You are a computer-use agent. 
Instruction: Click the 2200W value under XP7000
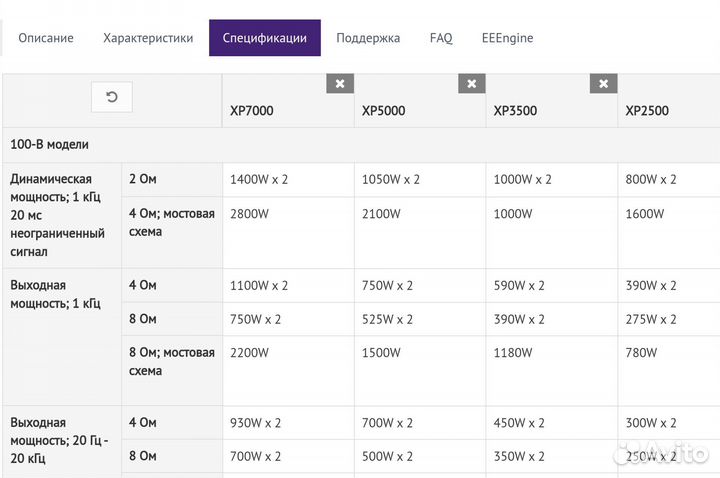249,352
